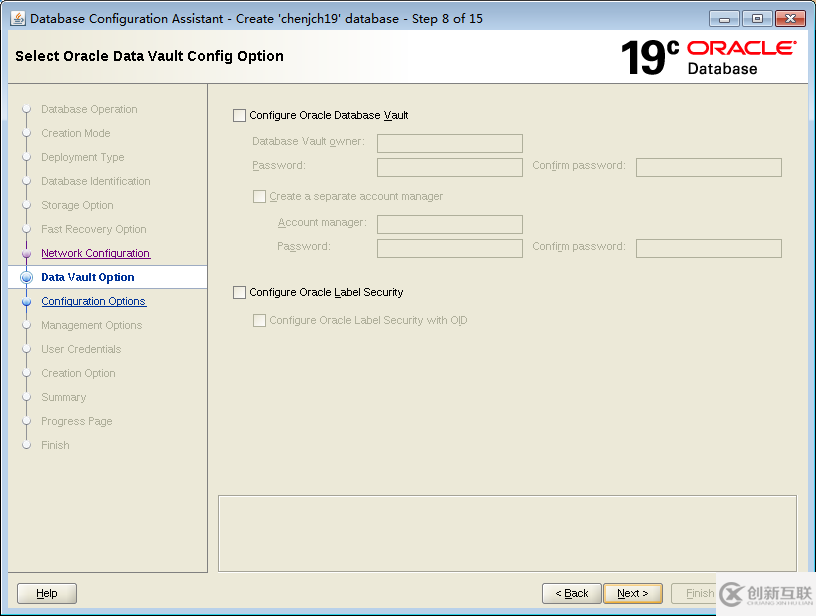816x616 pixels.
Task: Click the Database Vault owner field
Action: click(450, 144)
